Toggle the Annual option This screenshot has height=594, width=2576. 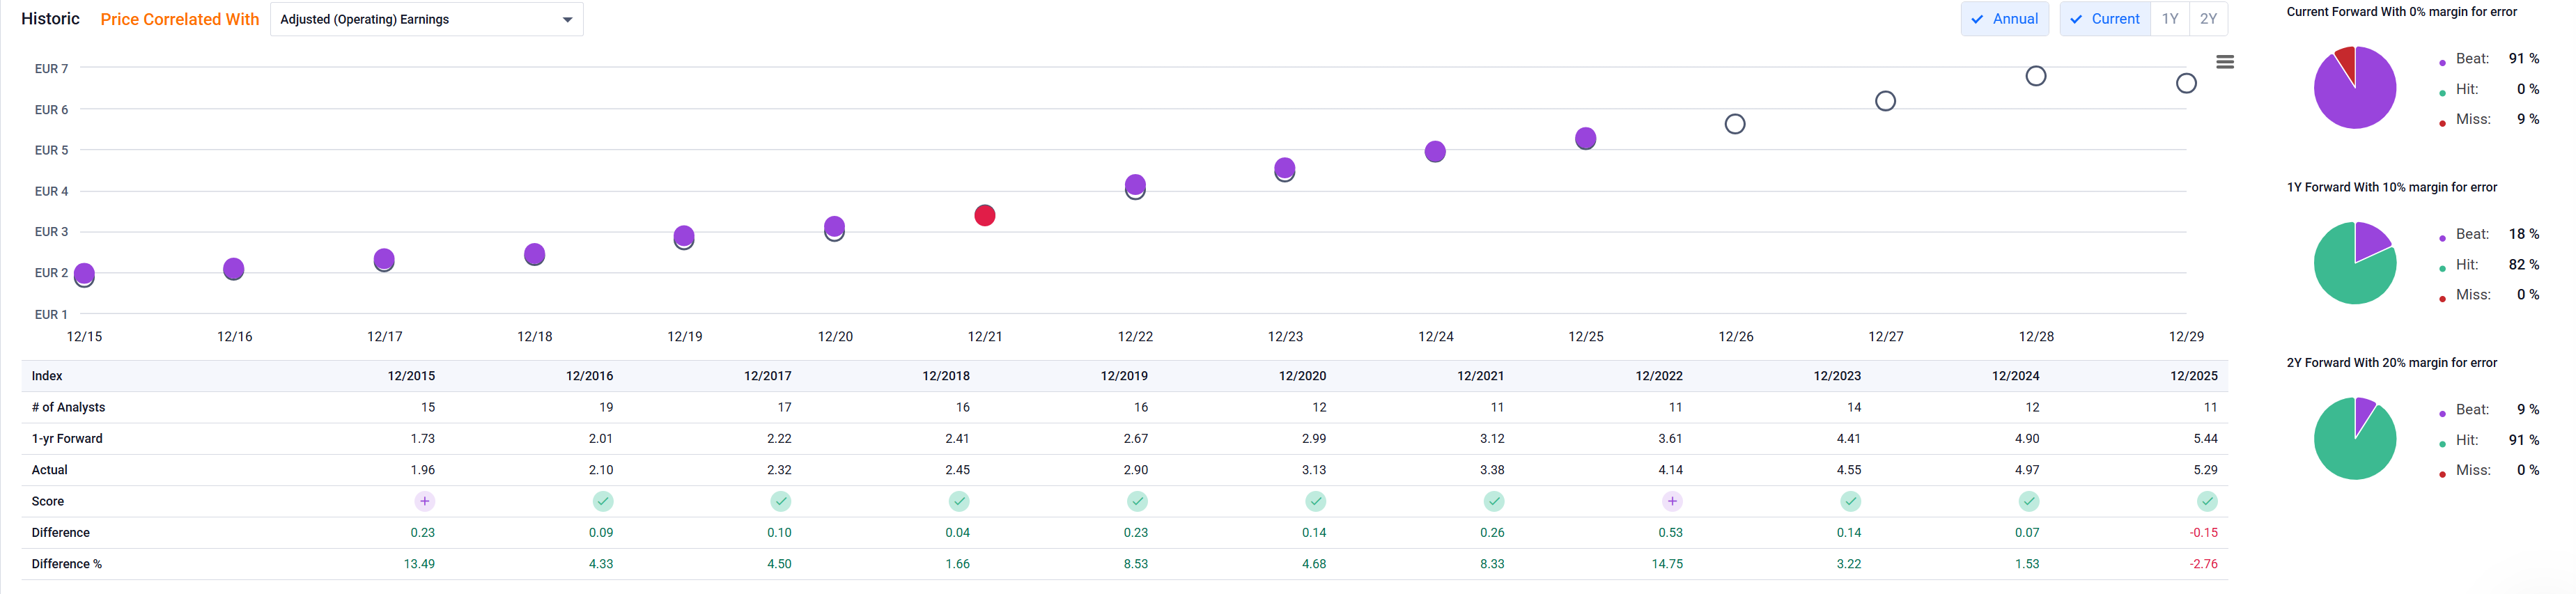pos(2005,19)
